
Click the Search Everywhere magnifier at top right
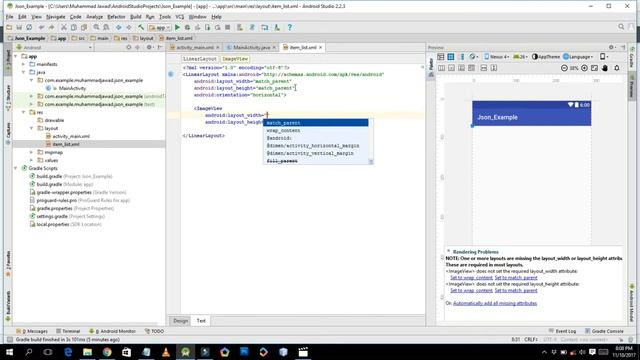click(621, 27)
